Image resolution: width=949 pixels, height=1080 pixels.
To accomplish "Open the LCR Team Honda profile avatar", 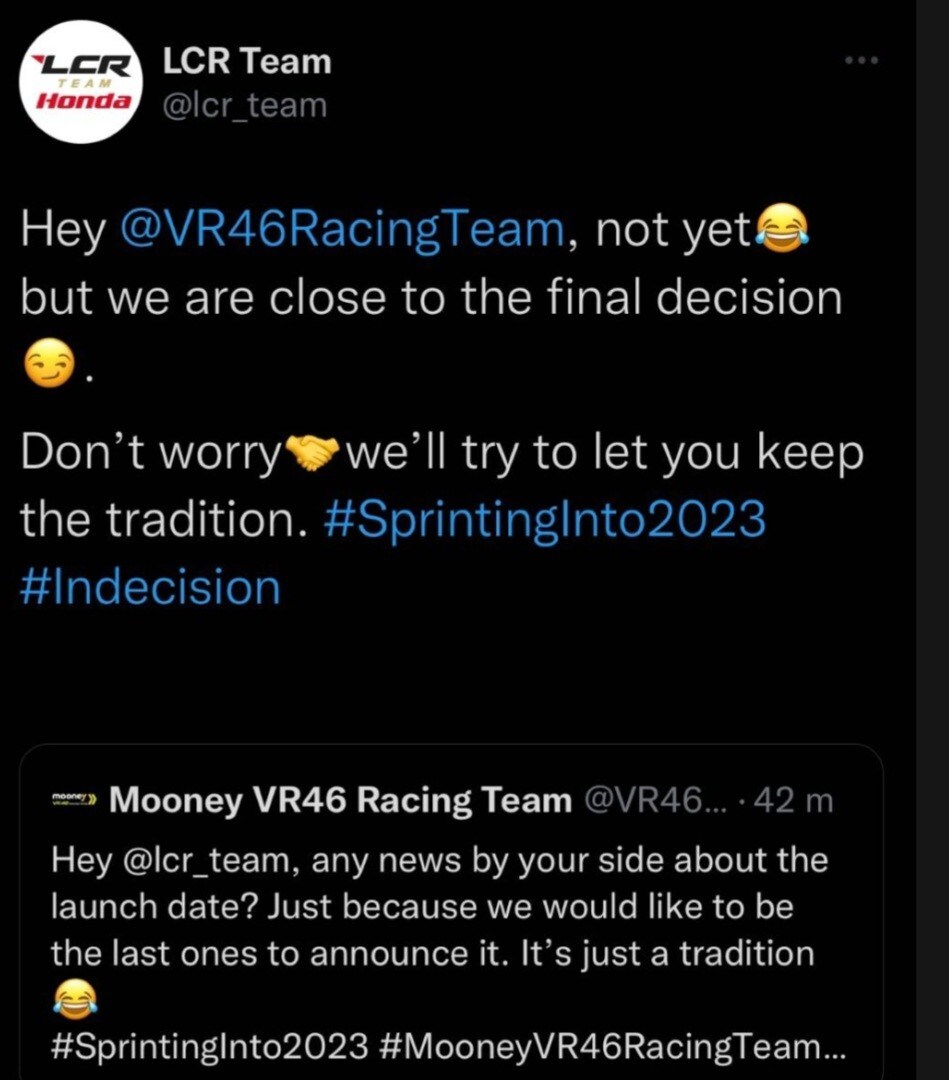I will coord(83,82).
